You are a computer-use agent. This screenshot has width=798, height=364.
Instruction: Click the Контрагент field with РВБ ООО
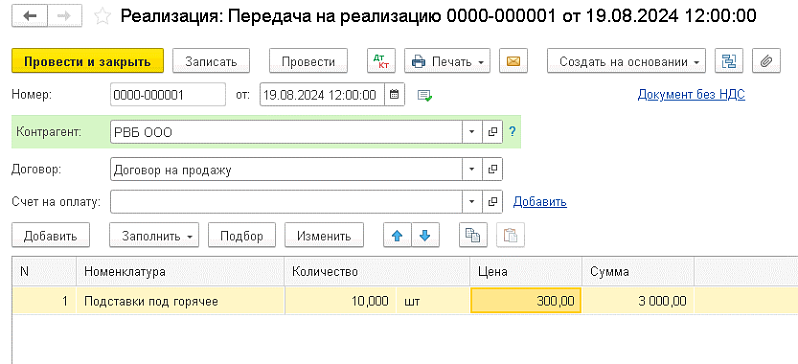tap(286, 132)
